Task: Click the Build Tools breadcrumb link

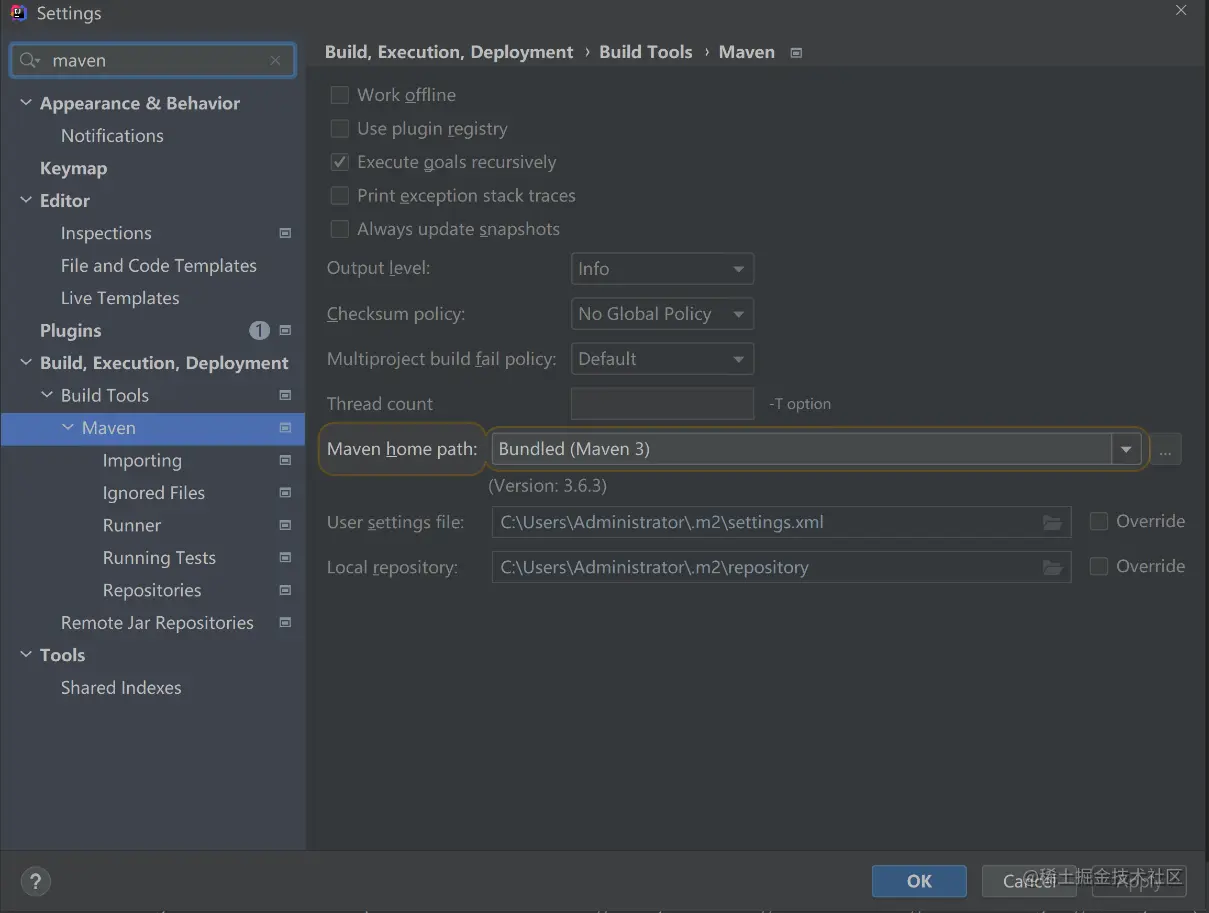Action: point(646,52)
